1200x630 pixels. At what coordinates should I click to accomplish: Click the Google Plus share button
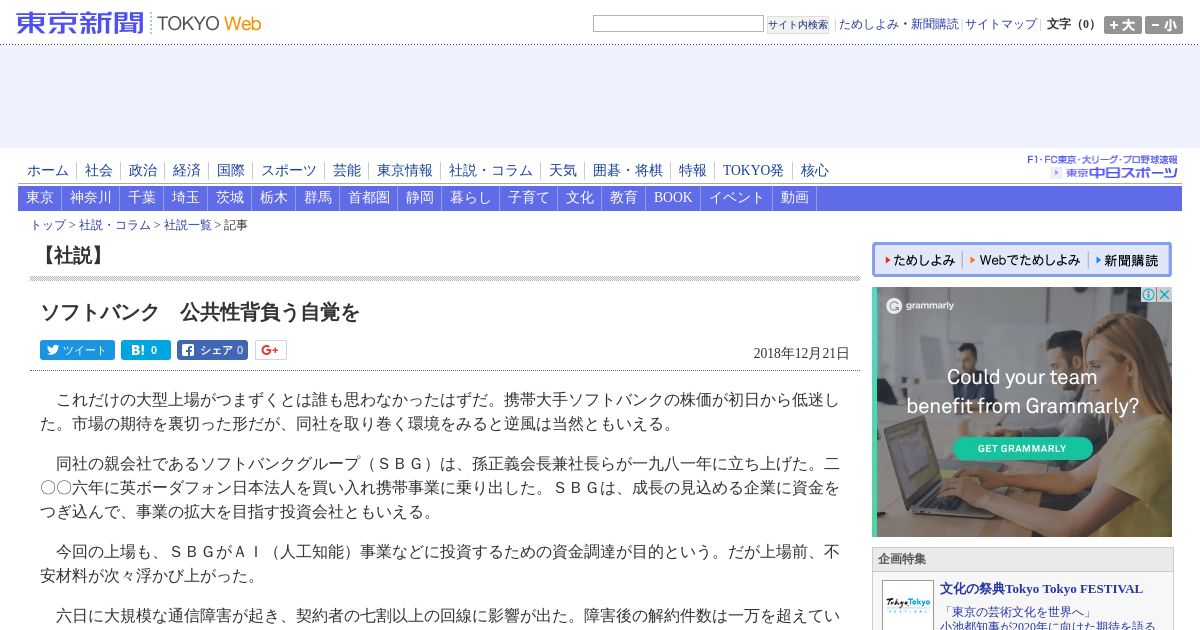coord(271,350)
